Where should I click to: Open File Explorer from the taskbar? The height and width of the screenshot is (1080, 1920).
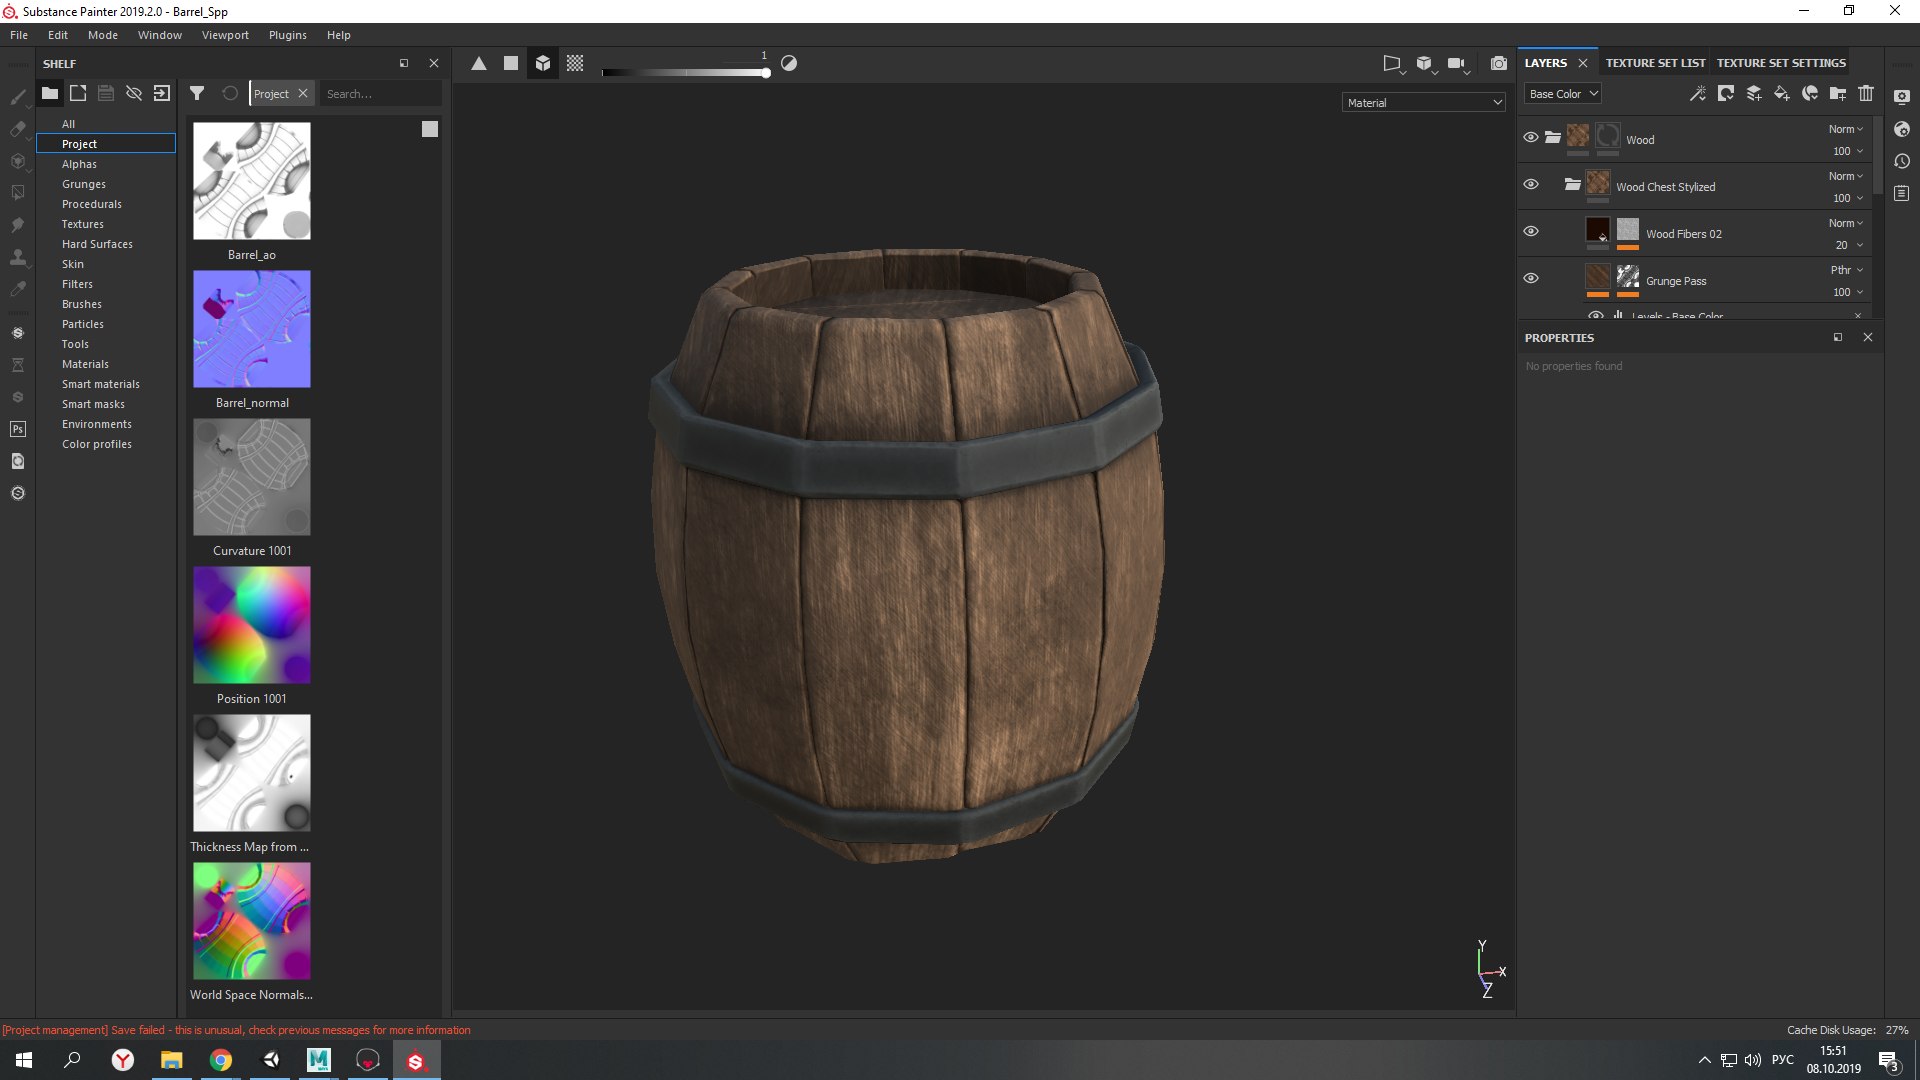pyautogui.click(x=172, y=1060)
